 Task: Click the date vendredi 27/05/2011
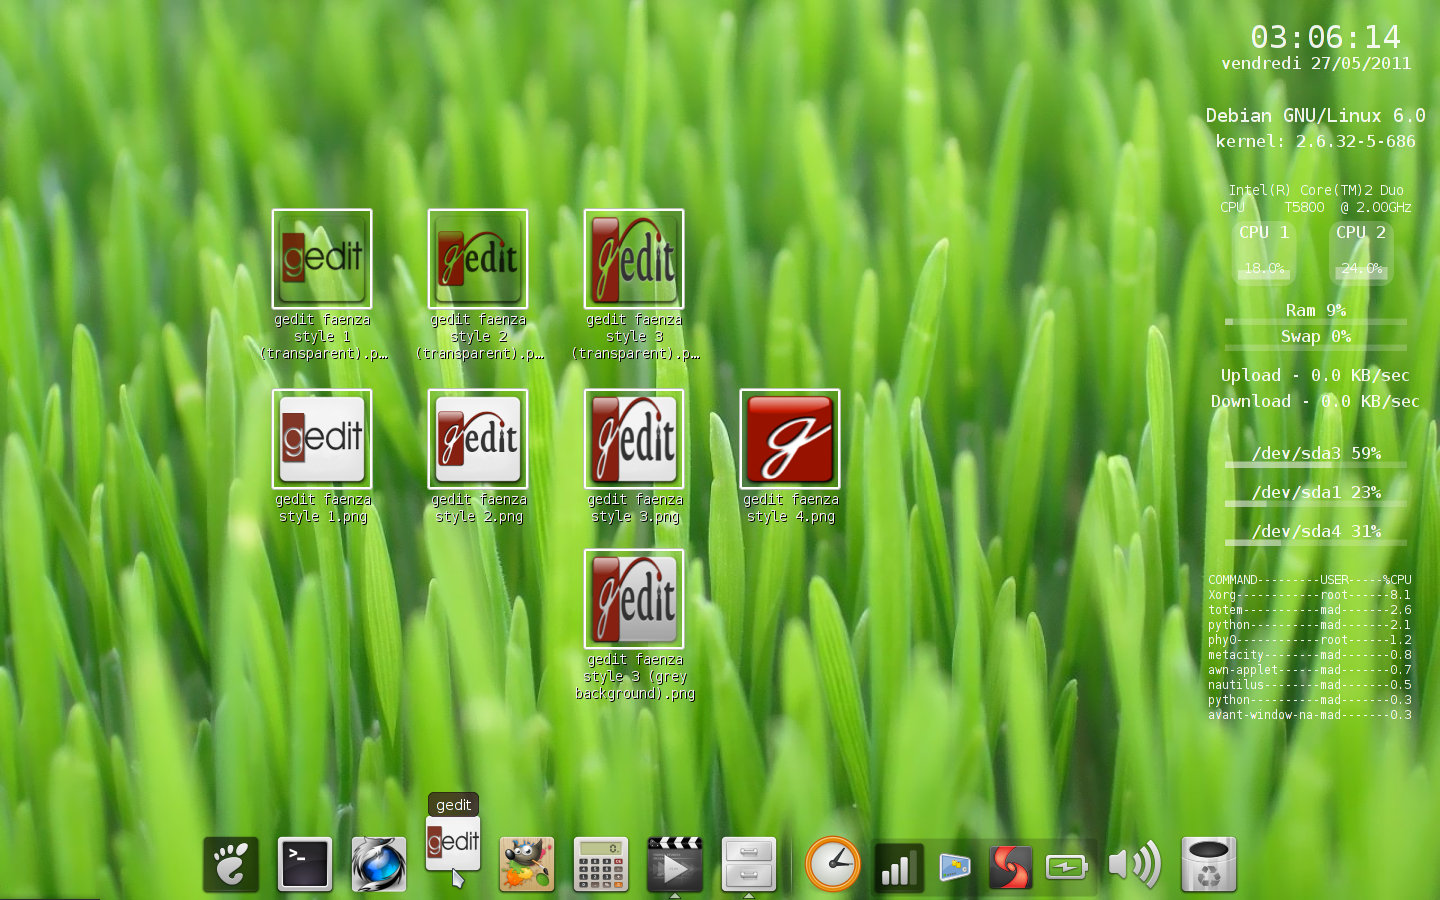pos(1316,63)
